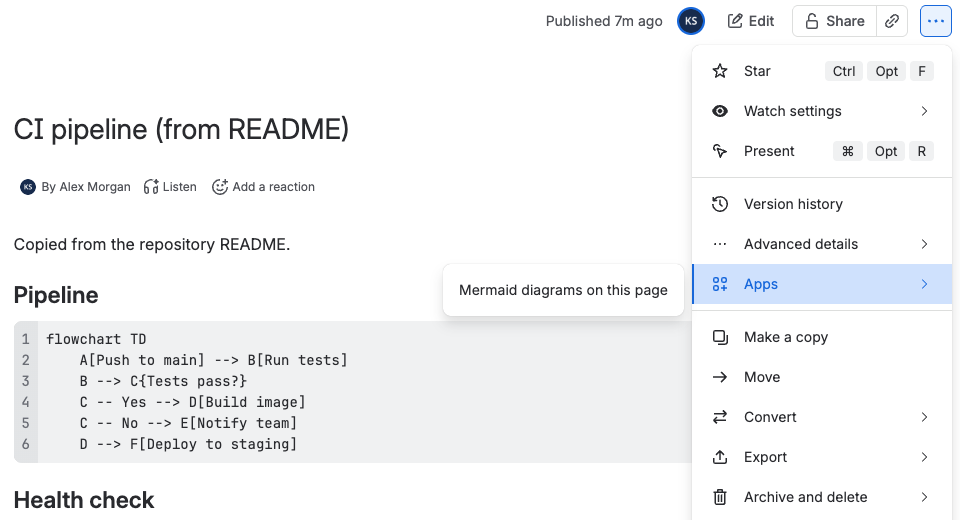Click the Convert swap-arrows icon
The image size is (960, 520).
click(720, 417)
